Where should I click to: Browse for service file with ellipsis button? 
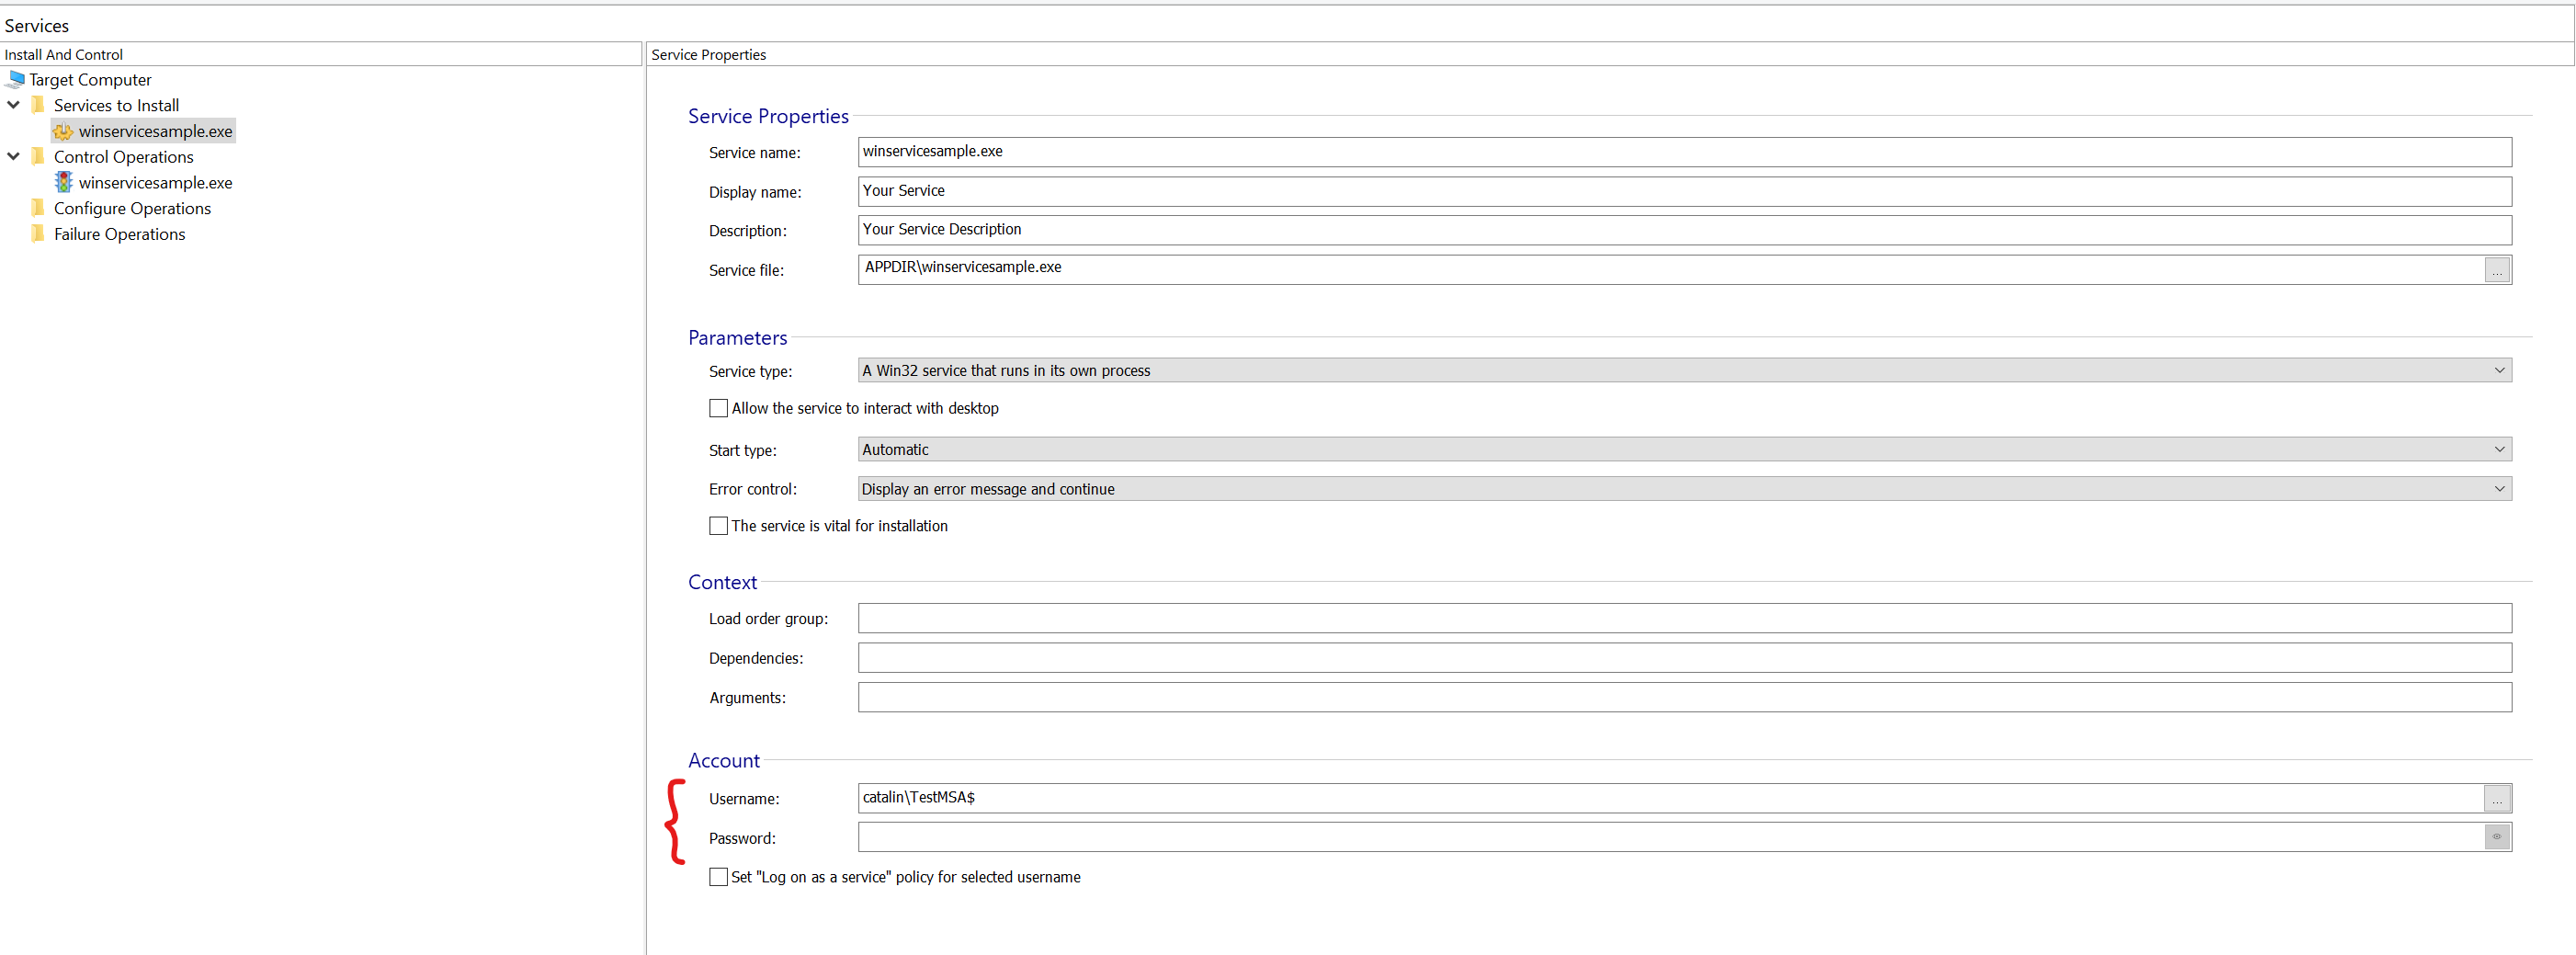(2496, 270)
